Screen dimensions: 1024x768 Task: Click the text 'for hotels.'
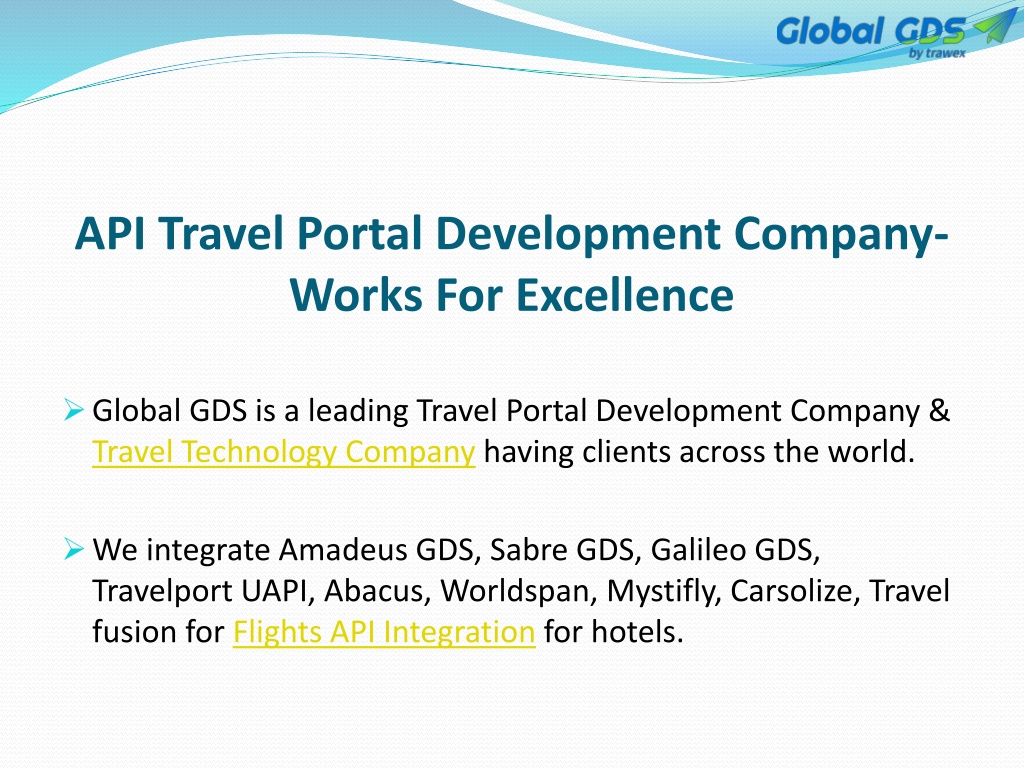pyautogui.click(x=613, y=632)
